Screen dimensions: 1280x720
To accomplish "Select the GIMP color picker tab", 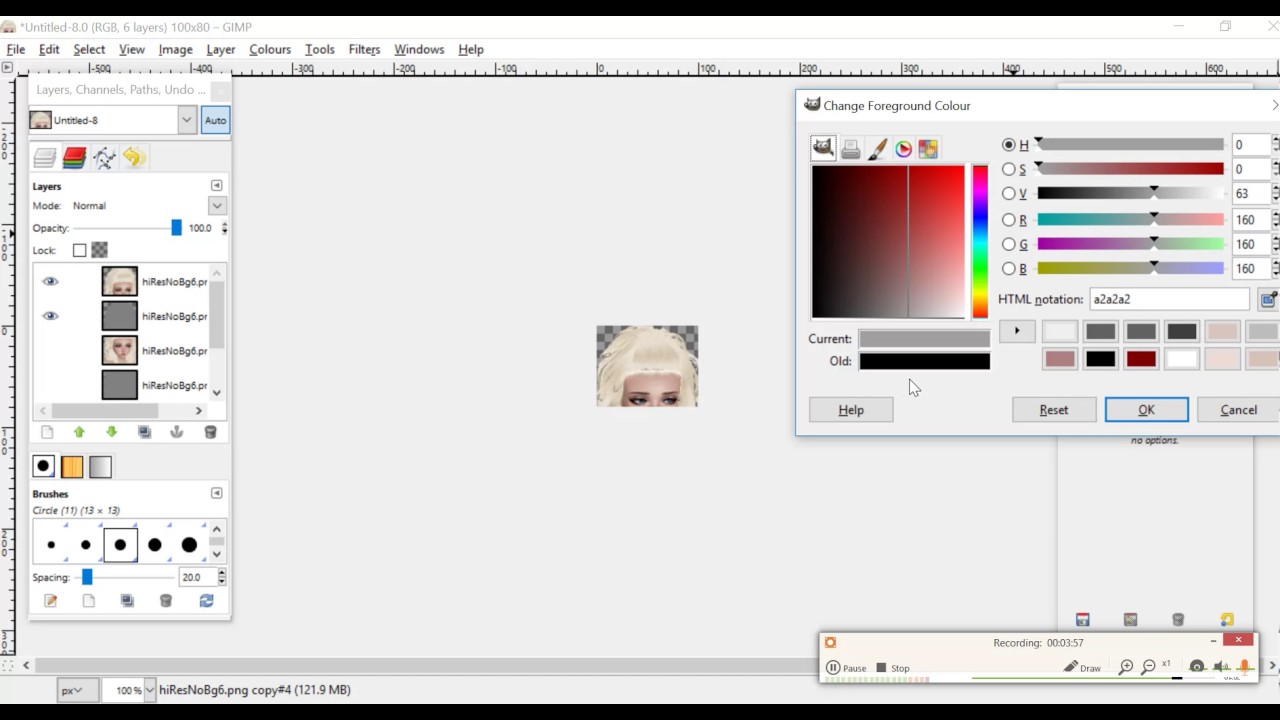I will point(823,148).
